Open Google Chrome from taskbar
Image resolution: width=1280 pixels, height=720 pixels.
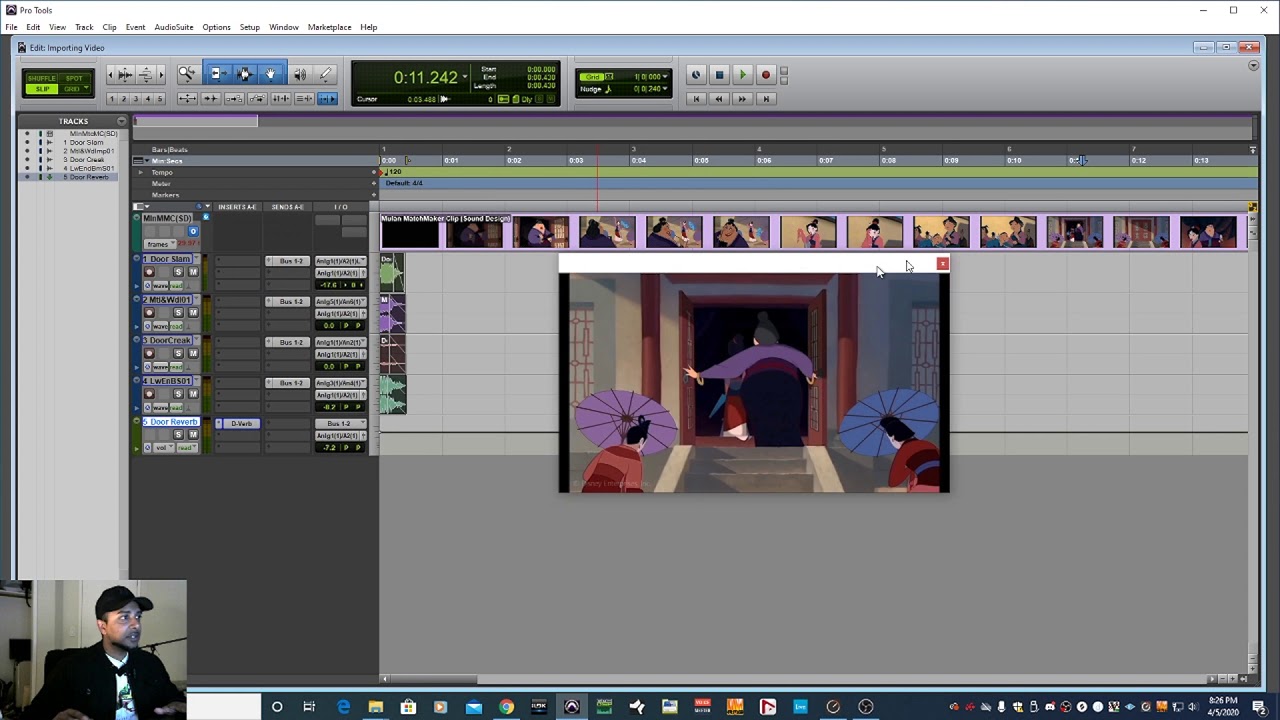(506, 707)
